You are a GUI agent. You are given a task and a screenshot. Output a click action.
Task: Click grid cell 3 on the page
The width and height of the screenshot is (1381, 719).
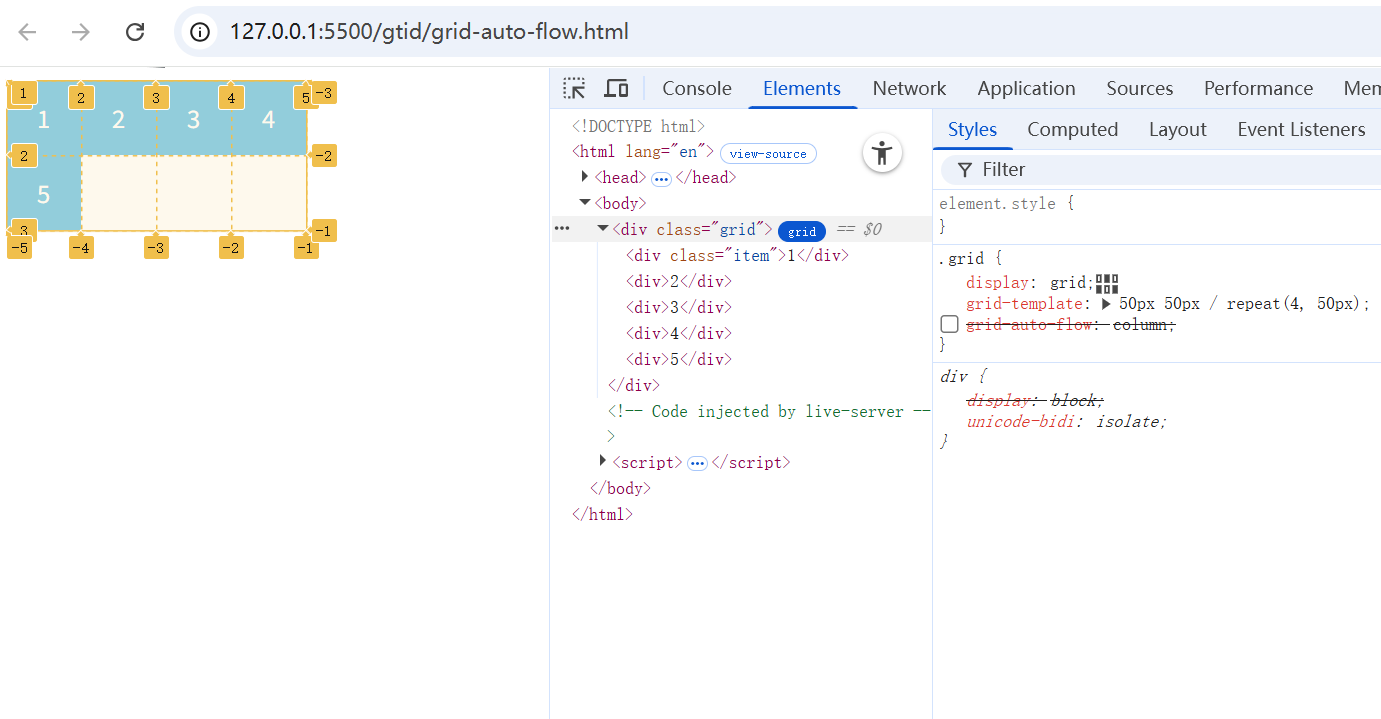tap(194, 119)
